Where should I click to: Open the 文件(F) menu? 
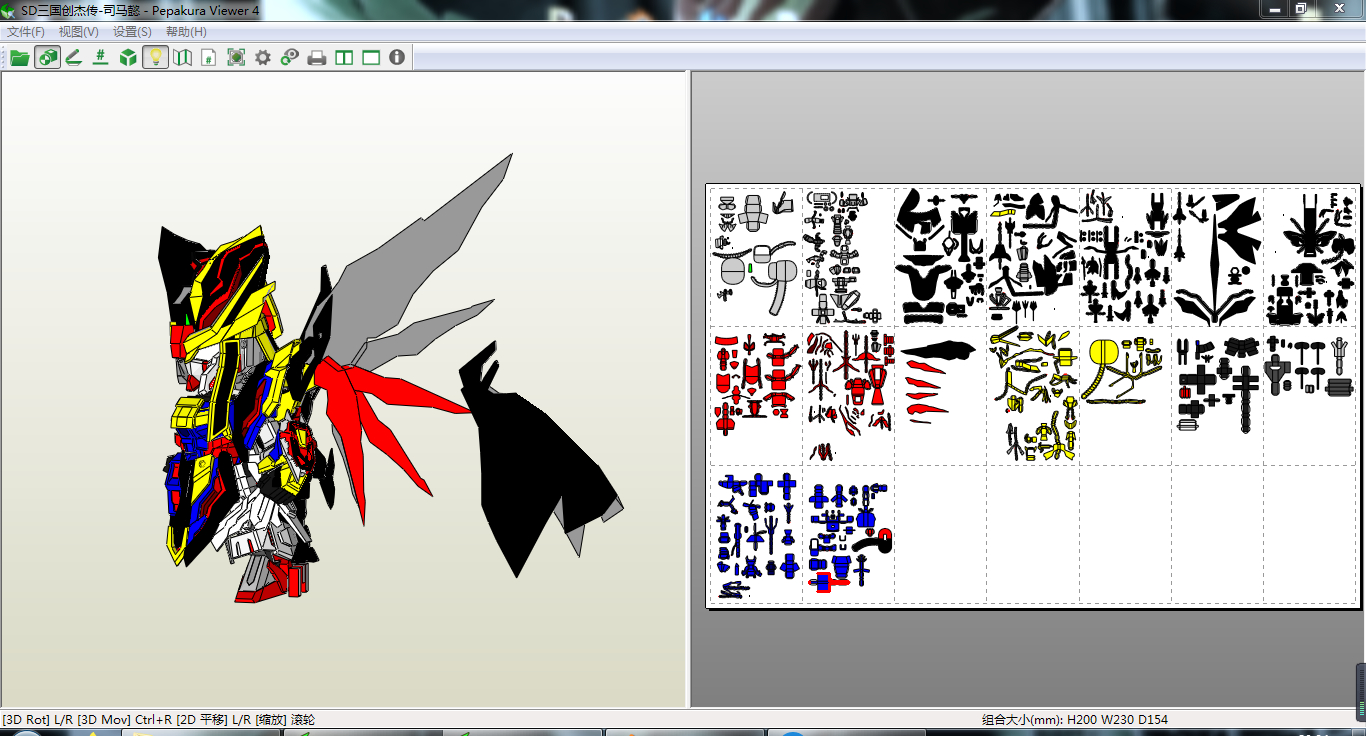click(x=26, y=32)
